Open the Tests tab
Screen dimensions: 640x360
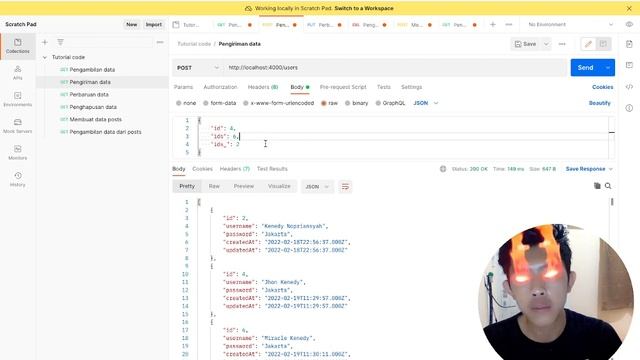[384, 87]
